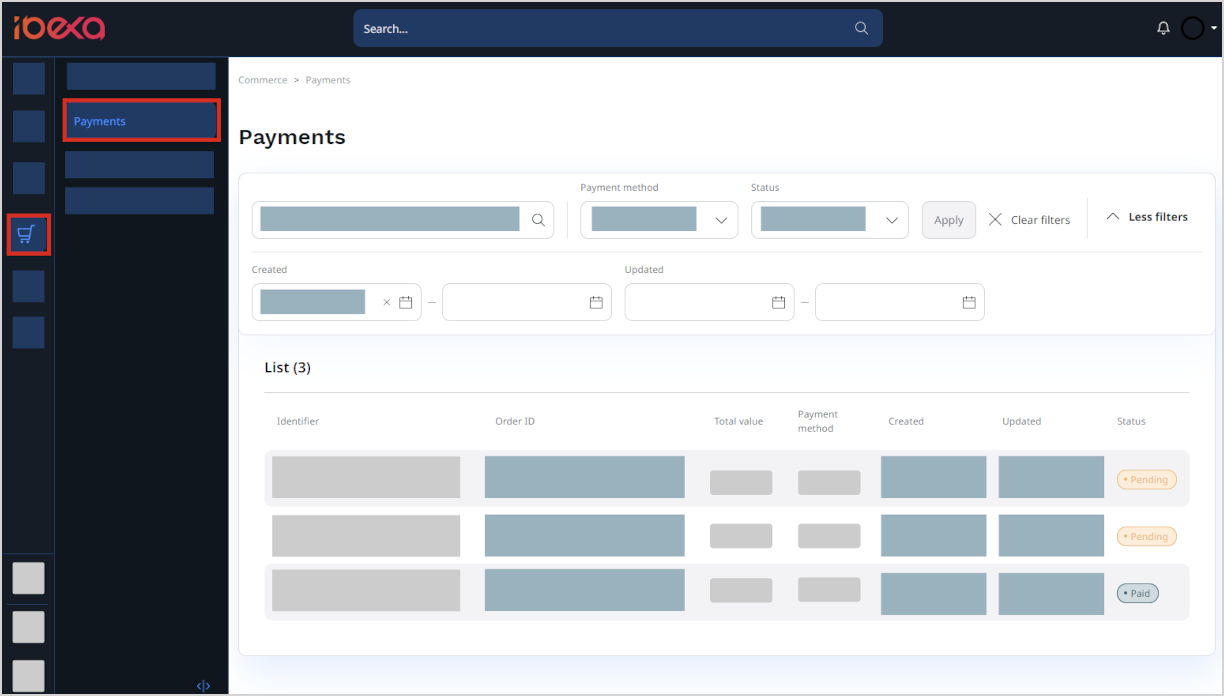Image resolution: width=1224 pixels, height=696 pixels.
Task: Open the user avatar menu in the top bar
Action: click(x=1193, y=27)
